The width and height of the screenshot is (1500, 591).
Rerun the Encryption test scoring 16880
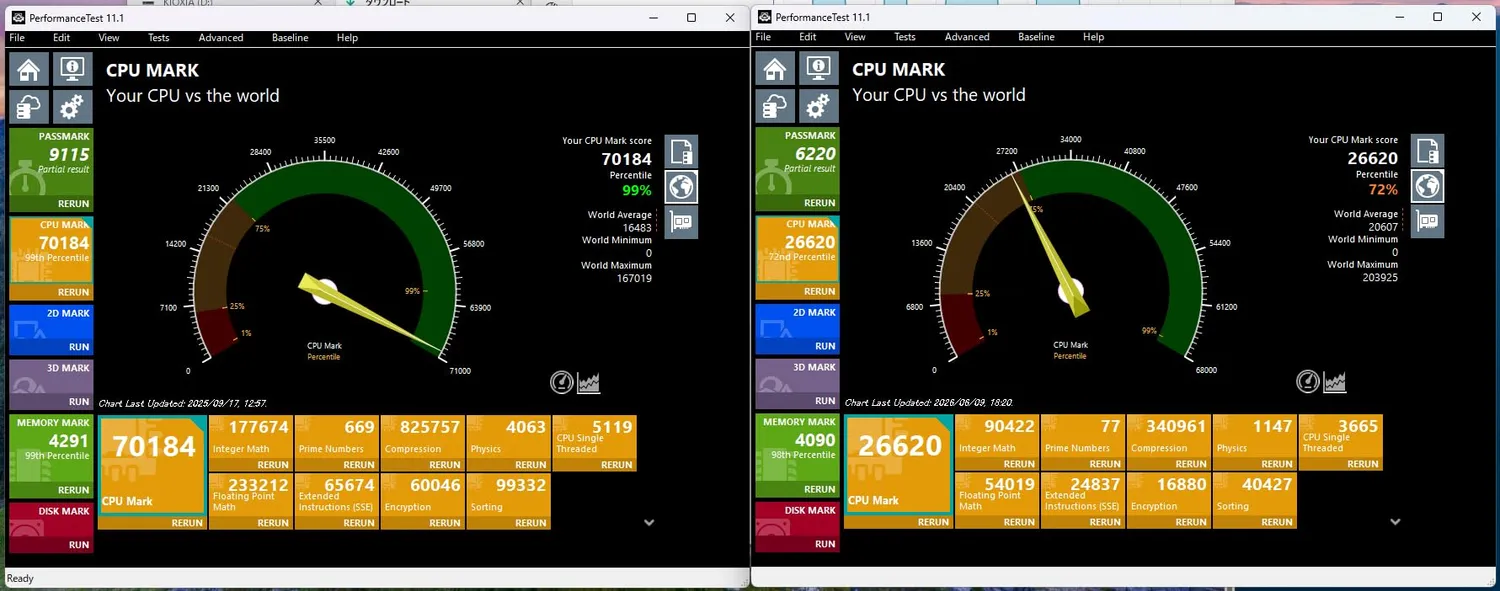pos(1191,522)
